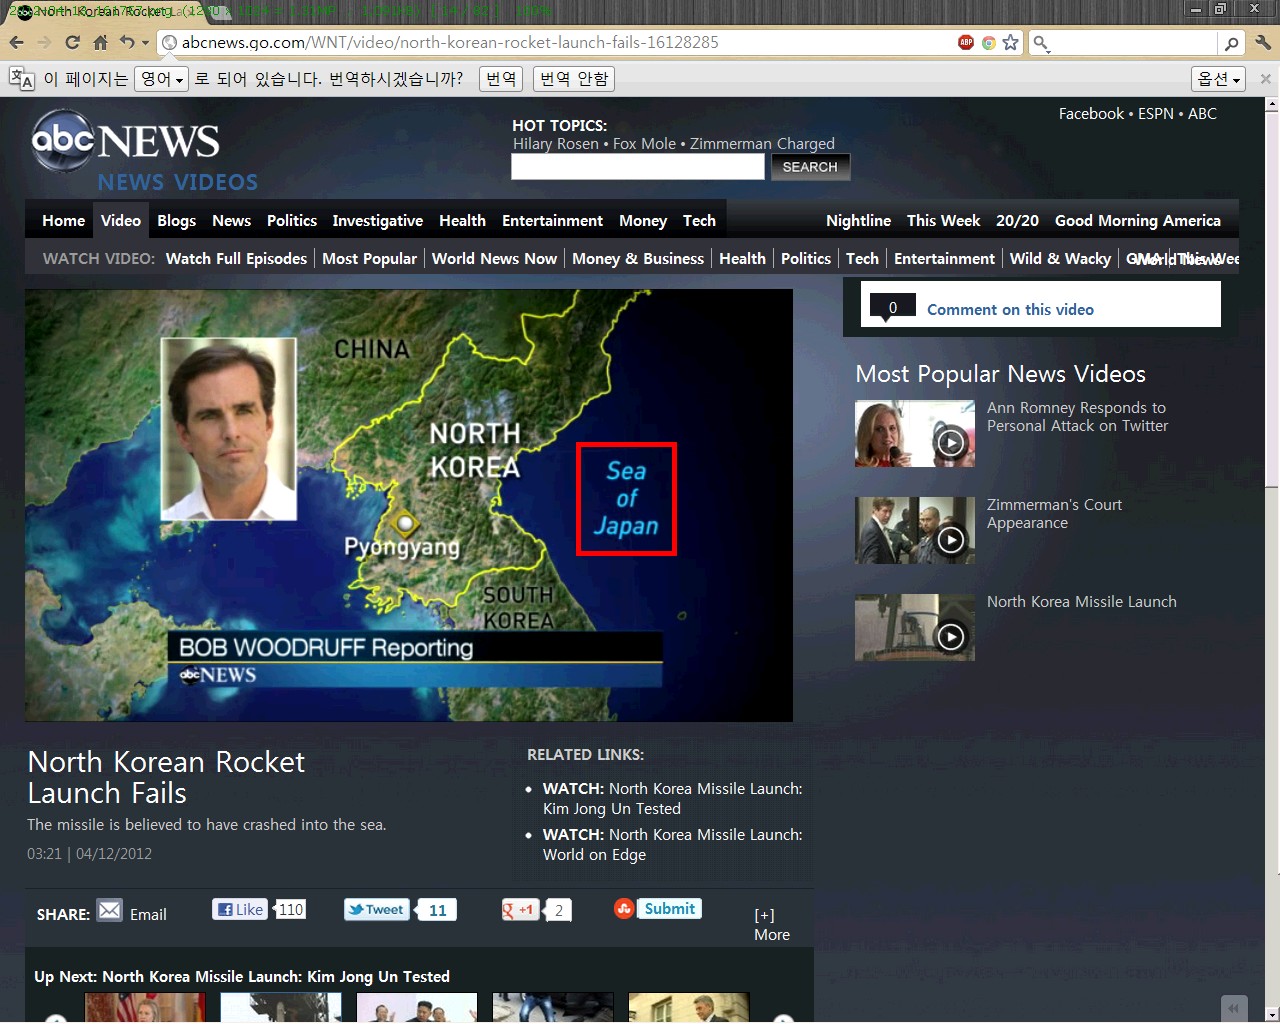Open Zimmerman Charged hot topic
The width and height of the screenshot is (1280, 1024).
click(762, 144)
